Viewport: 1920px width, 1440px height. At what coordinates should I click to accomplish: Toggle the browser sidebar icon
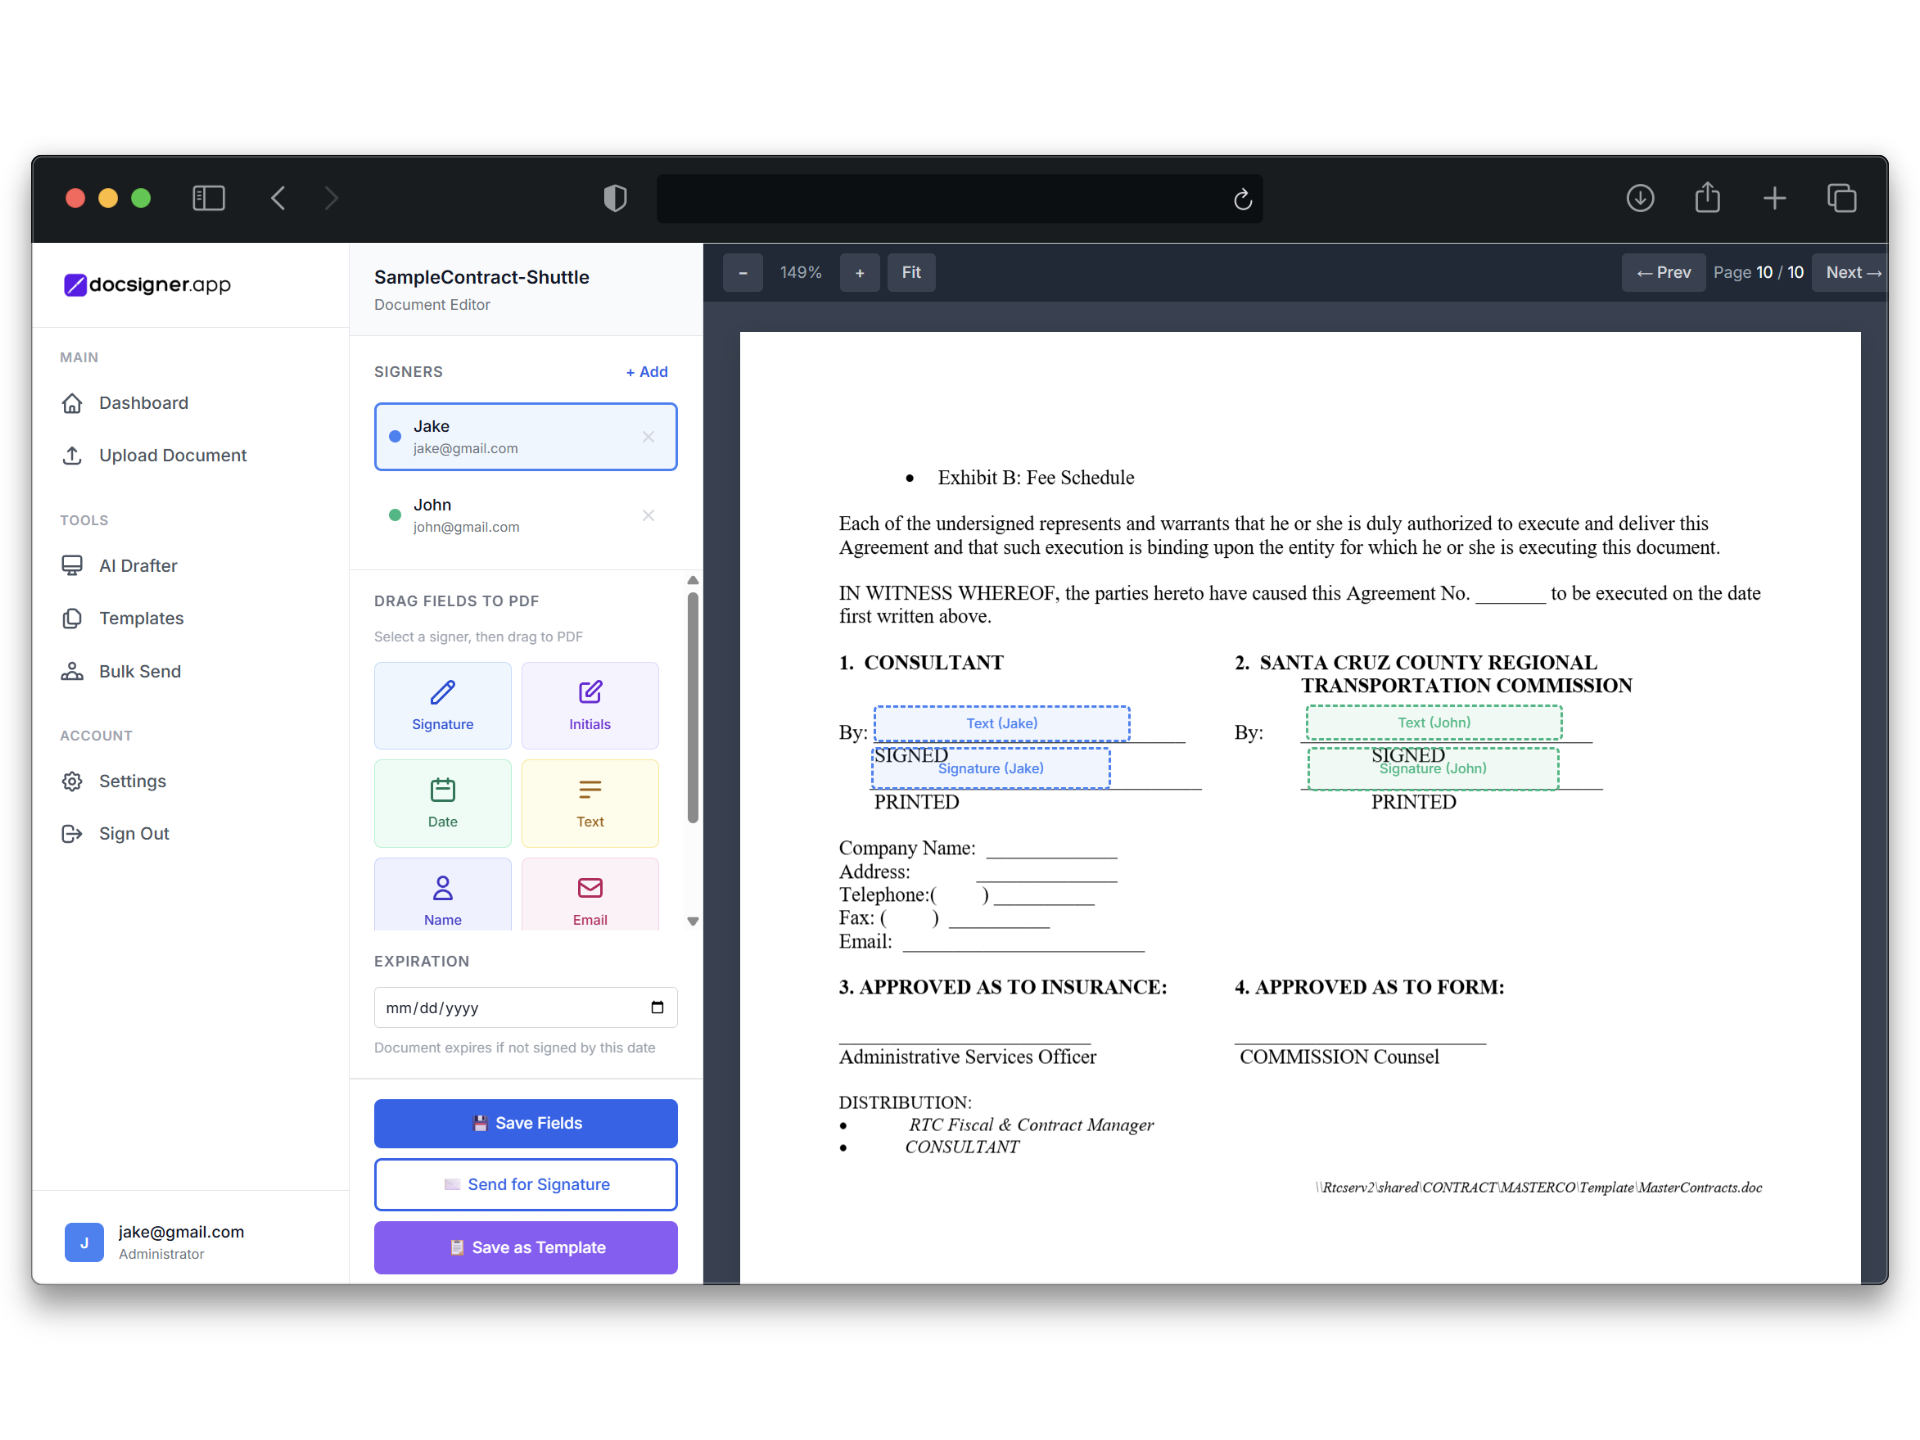click(208, 198)
